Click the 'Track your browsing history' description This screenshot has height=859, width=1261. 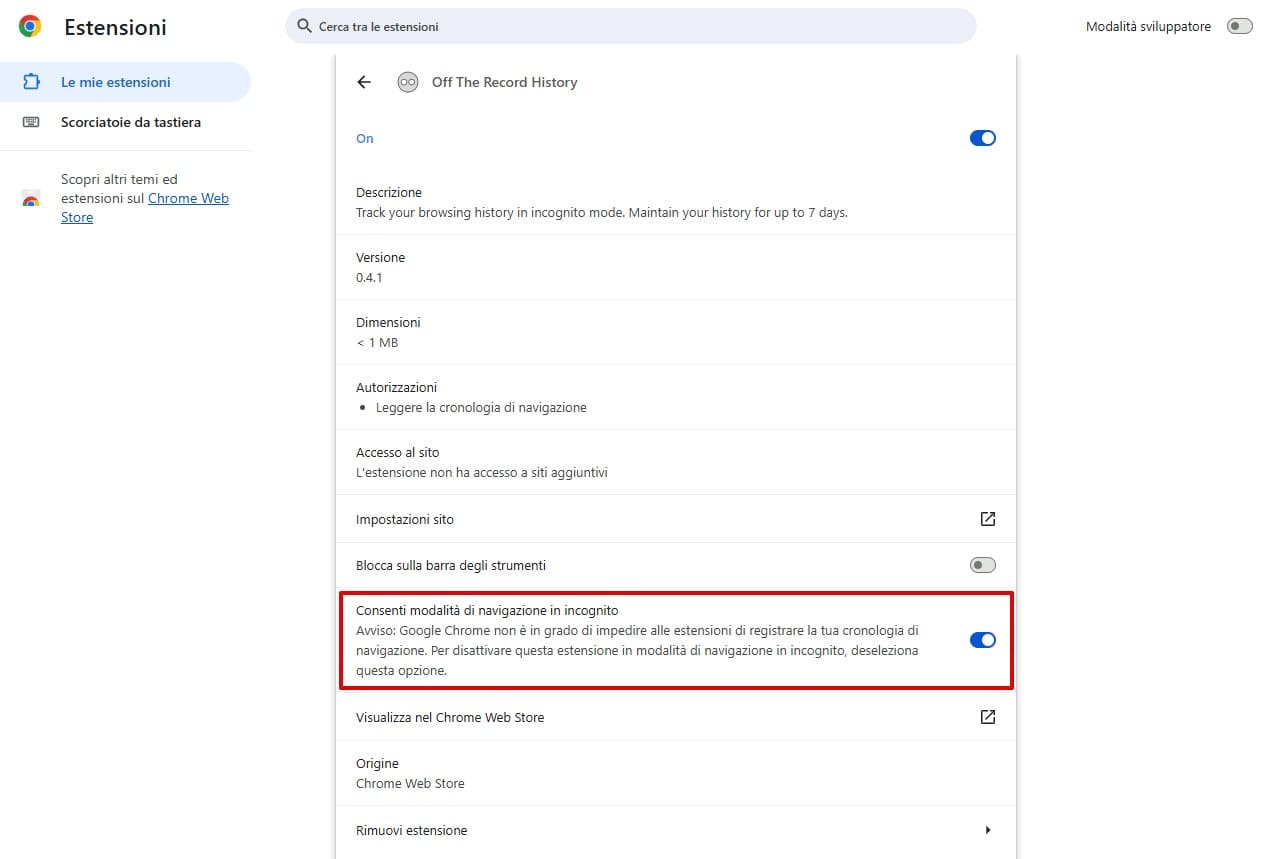pos(602,212)
